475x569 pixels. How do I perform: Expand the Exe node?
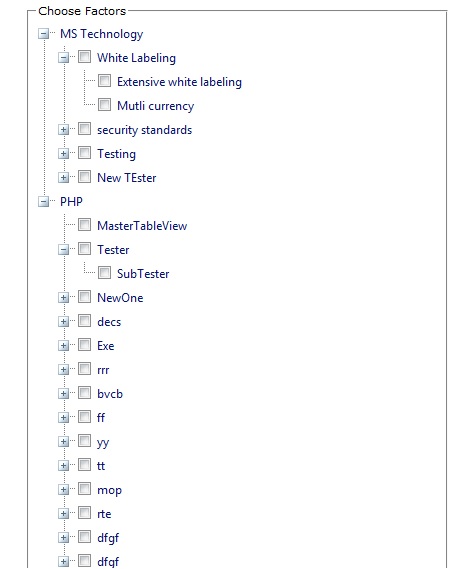(64, 346)
